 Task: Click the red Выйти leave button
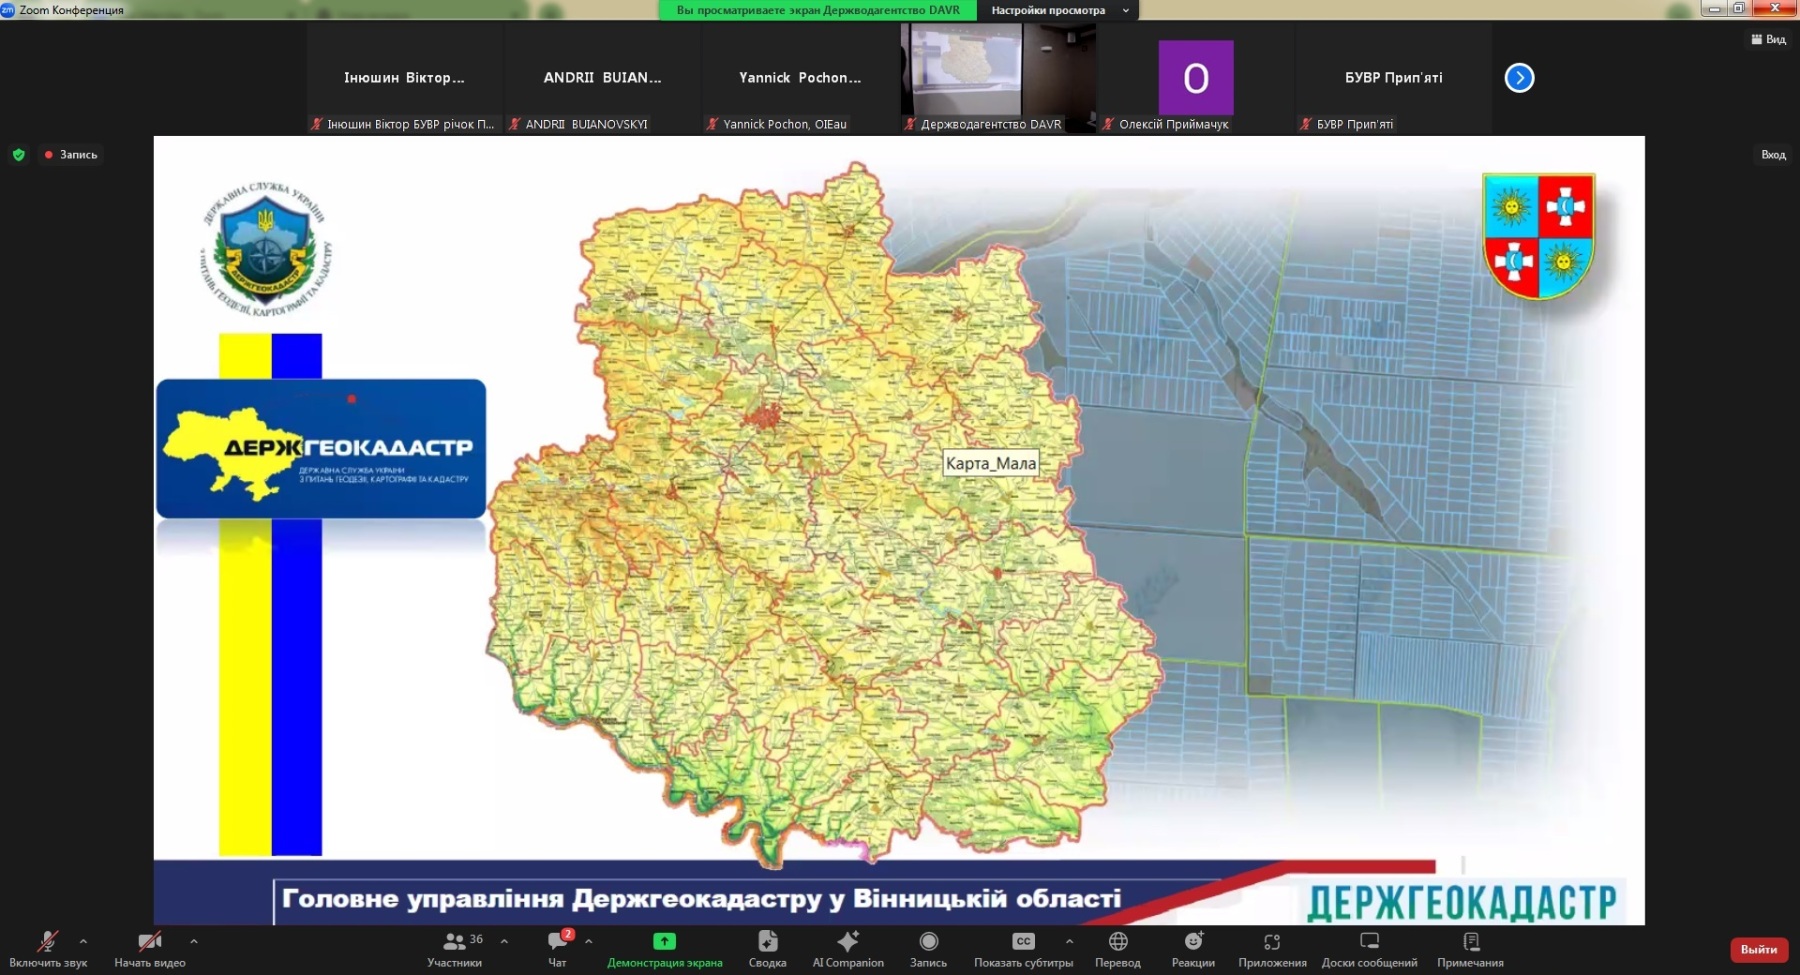click(x=1758, y=949)
